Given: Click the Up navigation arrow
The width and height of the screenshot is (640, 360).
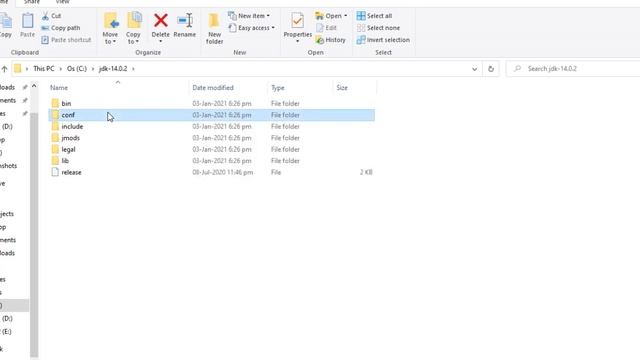Looking at the screenshot, I should coord(4,69).
